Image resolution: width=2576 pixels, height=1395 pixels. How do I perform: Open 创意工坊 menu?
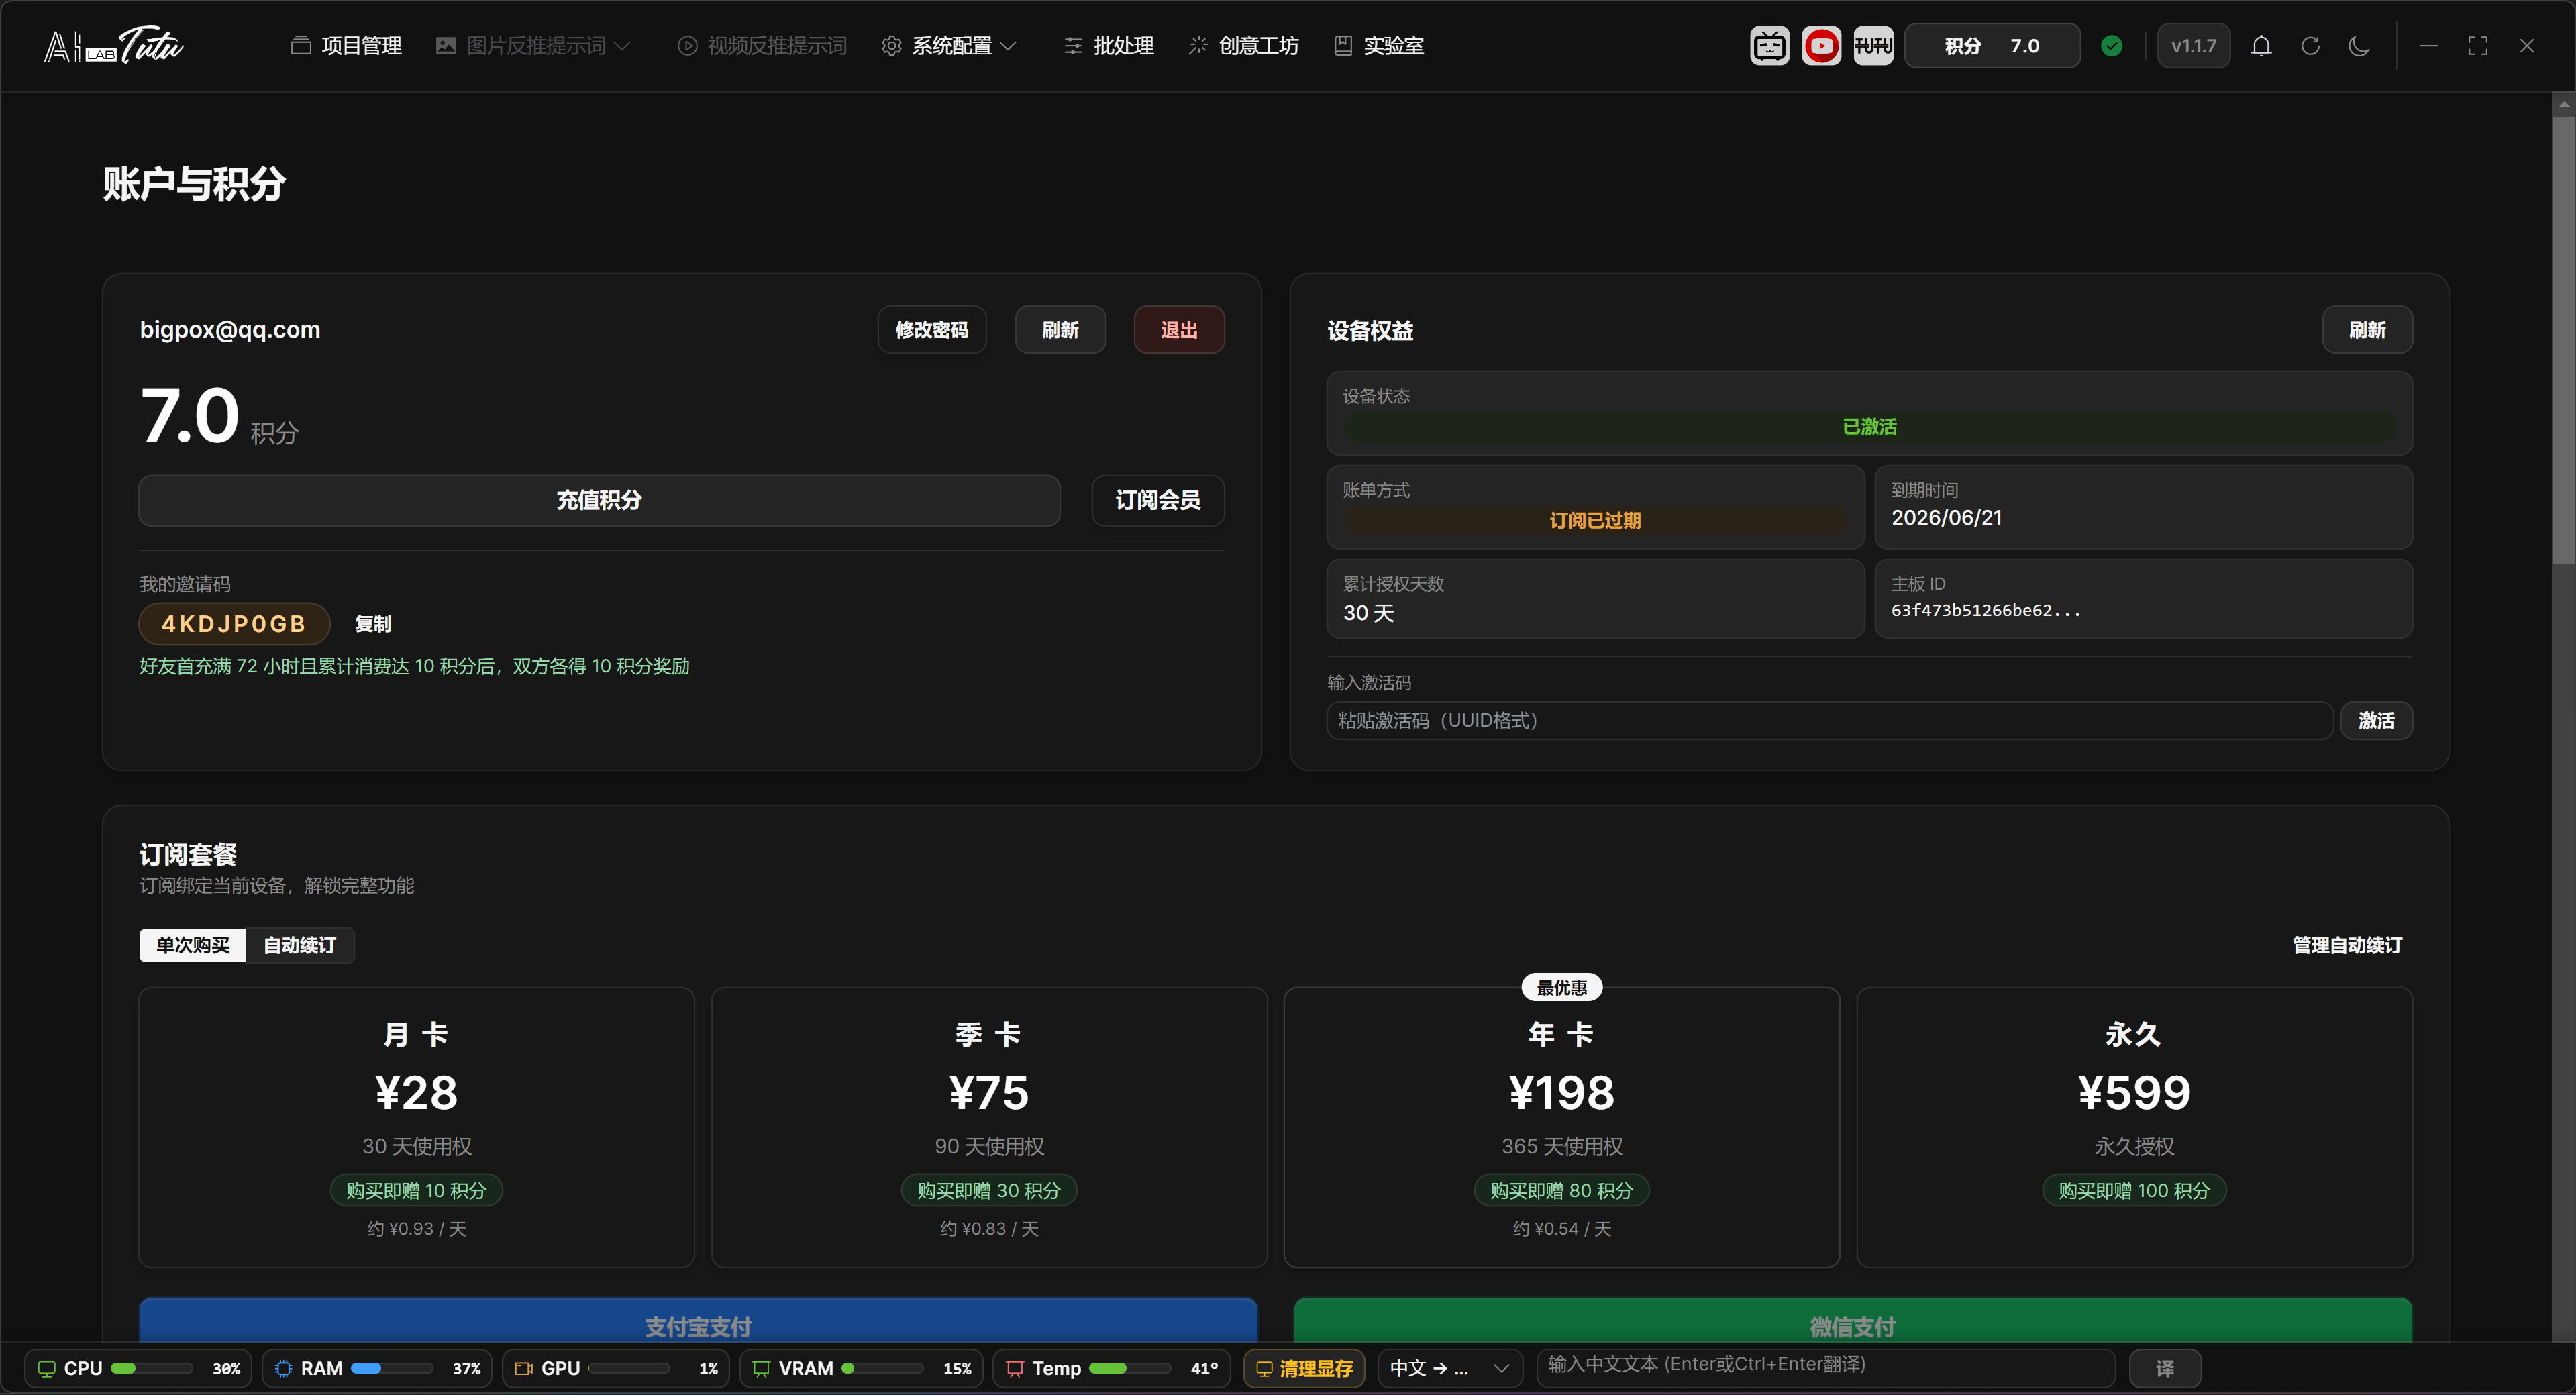point(1243,46)
